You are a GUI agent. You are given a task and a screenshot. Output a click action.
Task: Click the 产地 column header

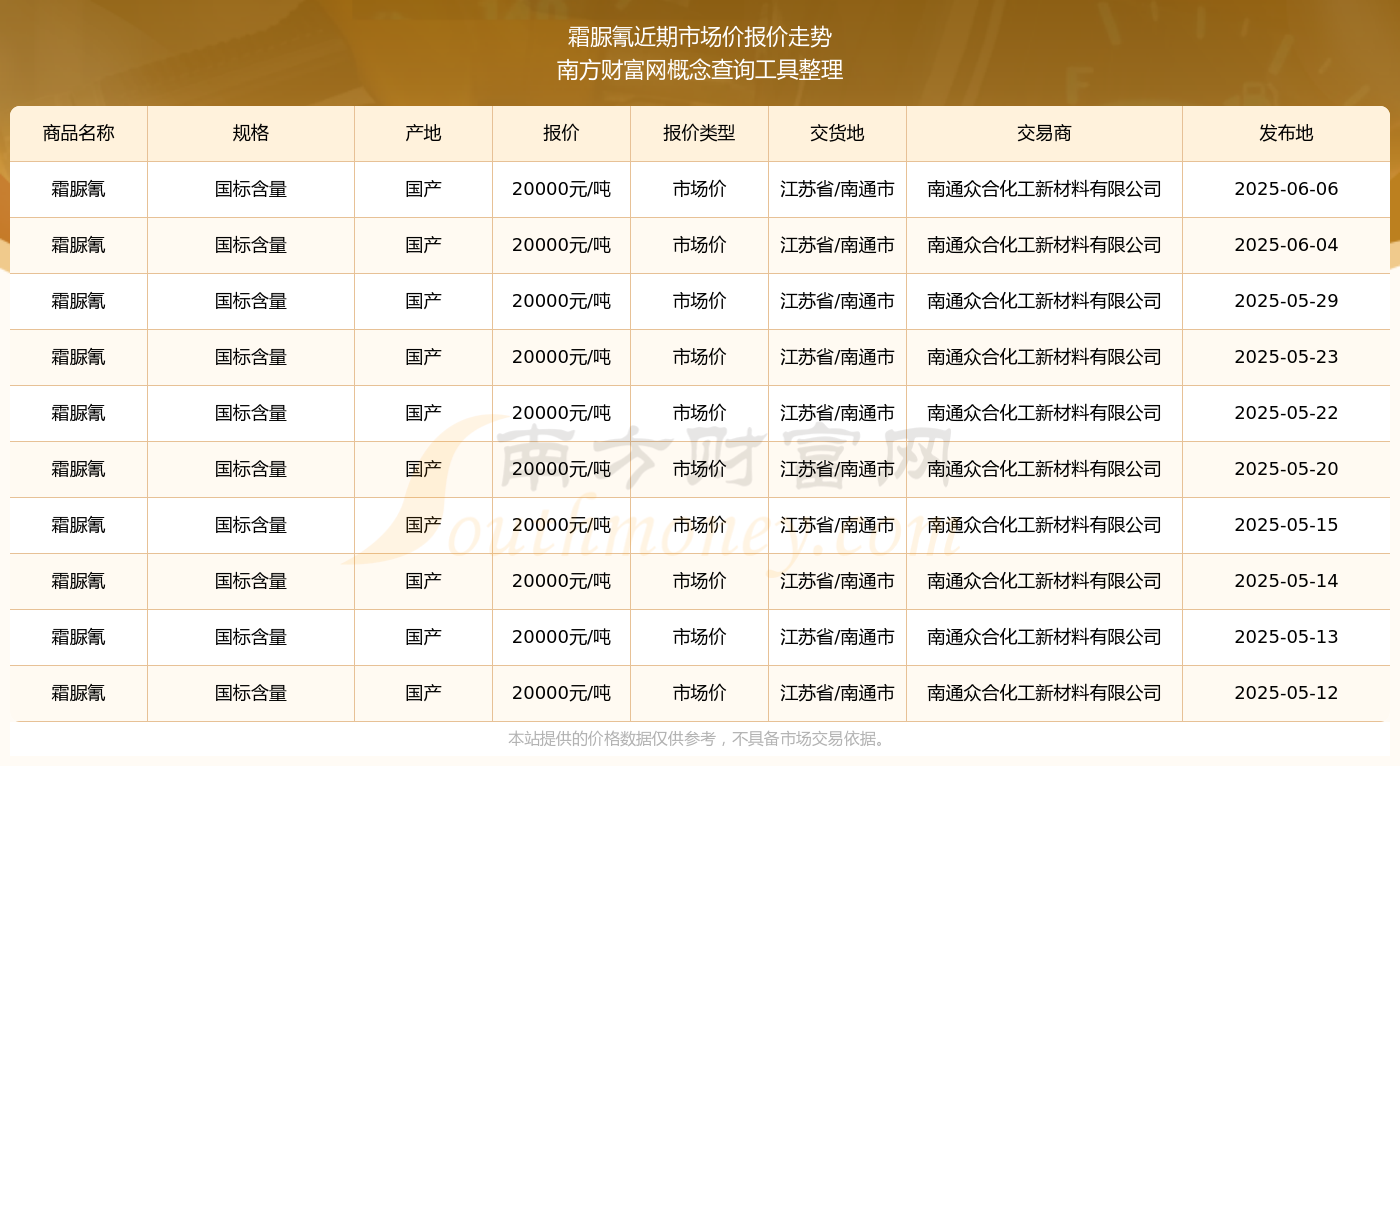pyautogui.click(x=424, y=134)
